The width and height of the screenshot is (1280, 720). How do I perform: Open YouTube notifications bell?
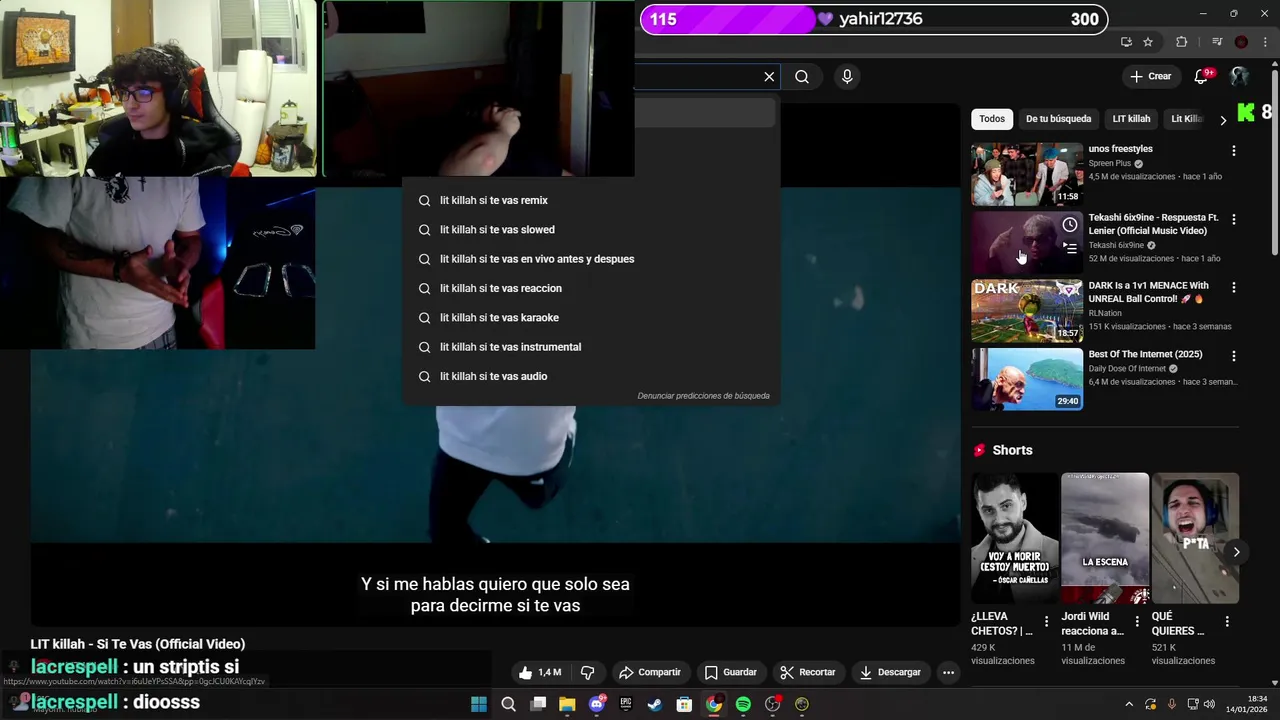pyautogui.click(x=1201, y=76)
